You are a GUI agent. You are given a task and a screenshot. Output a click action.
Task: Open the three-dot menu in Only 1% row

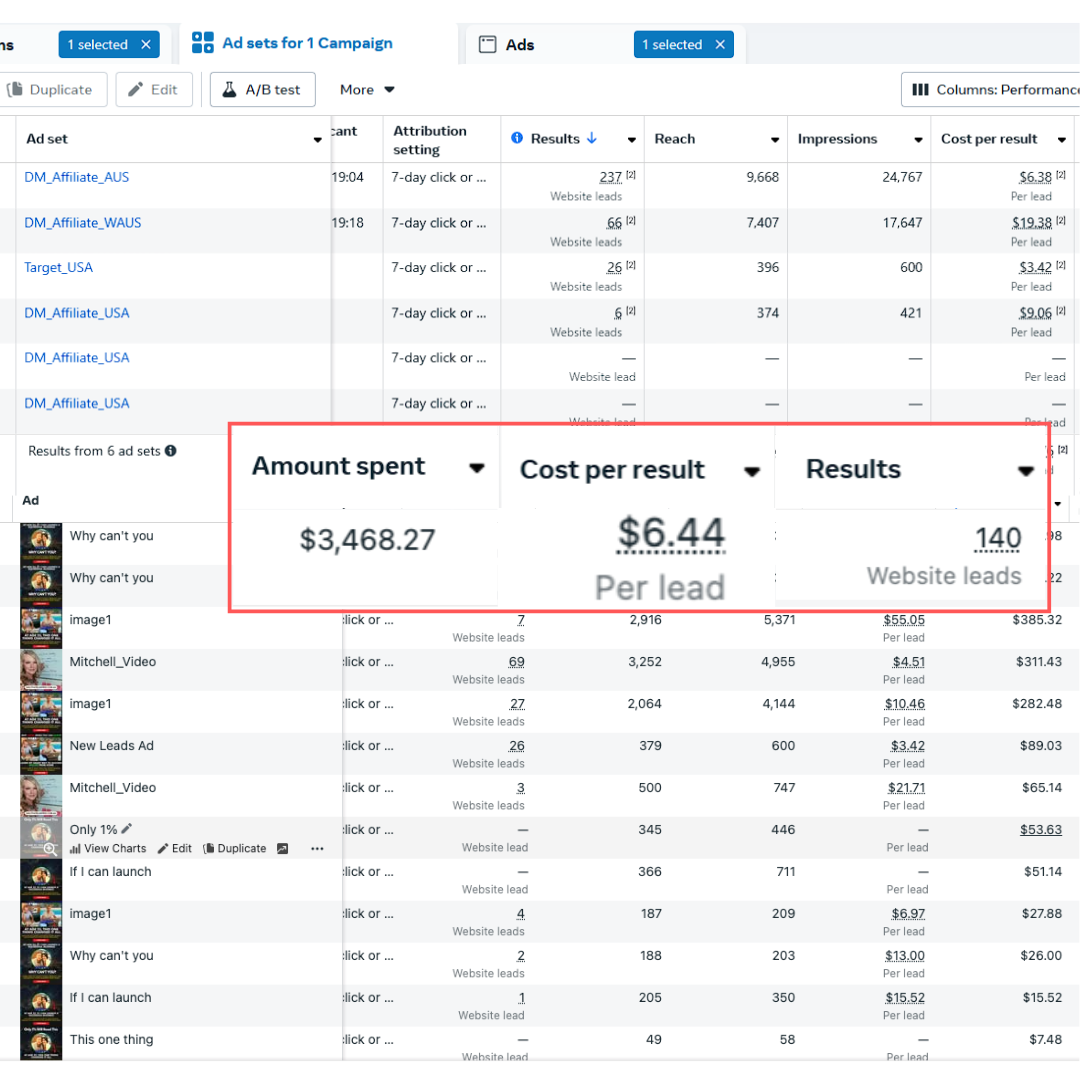coord(317,848)
